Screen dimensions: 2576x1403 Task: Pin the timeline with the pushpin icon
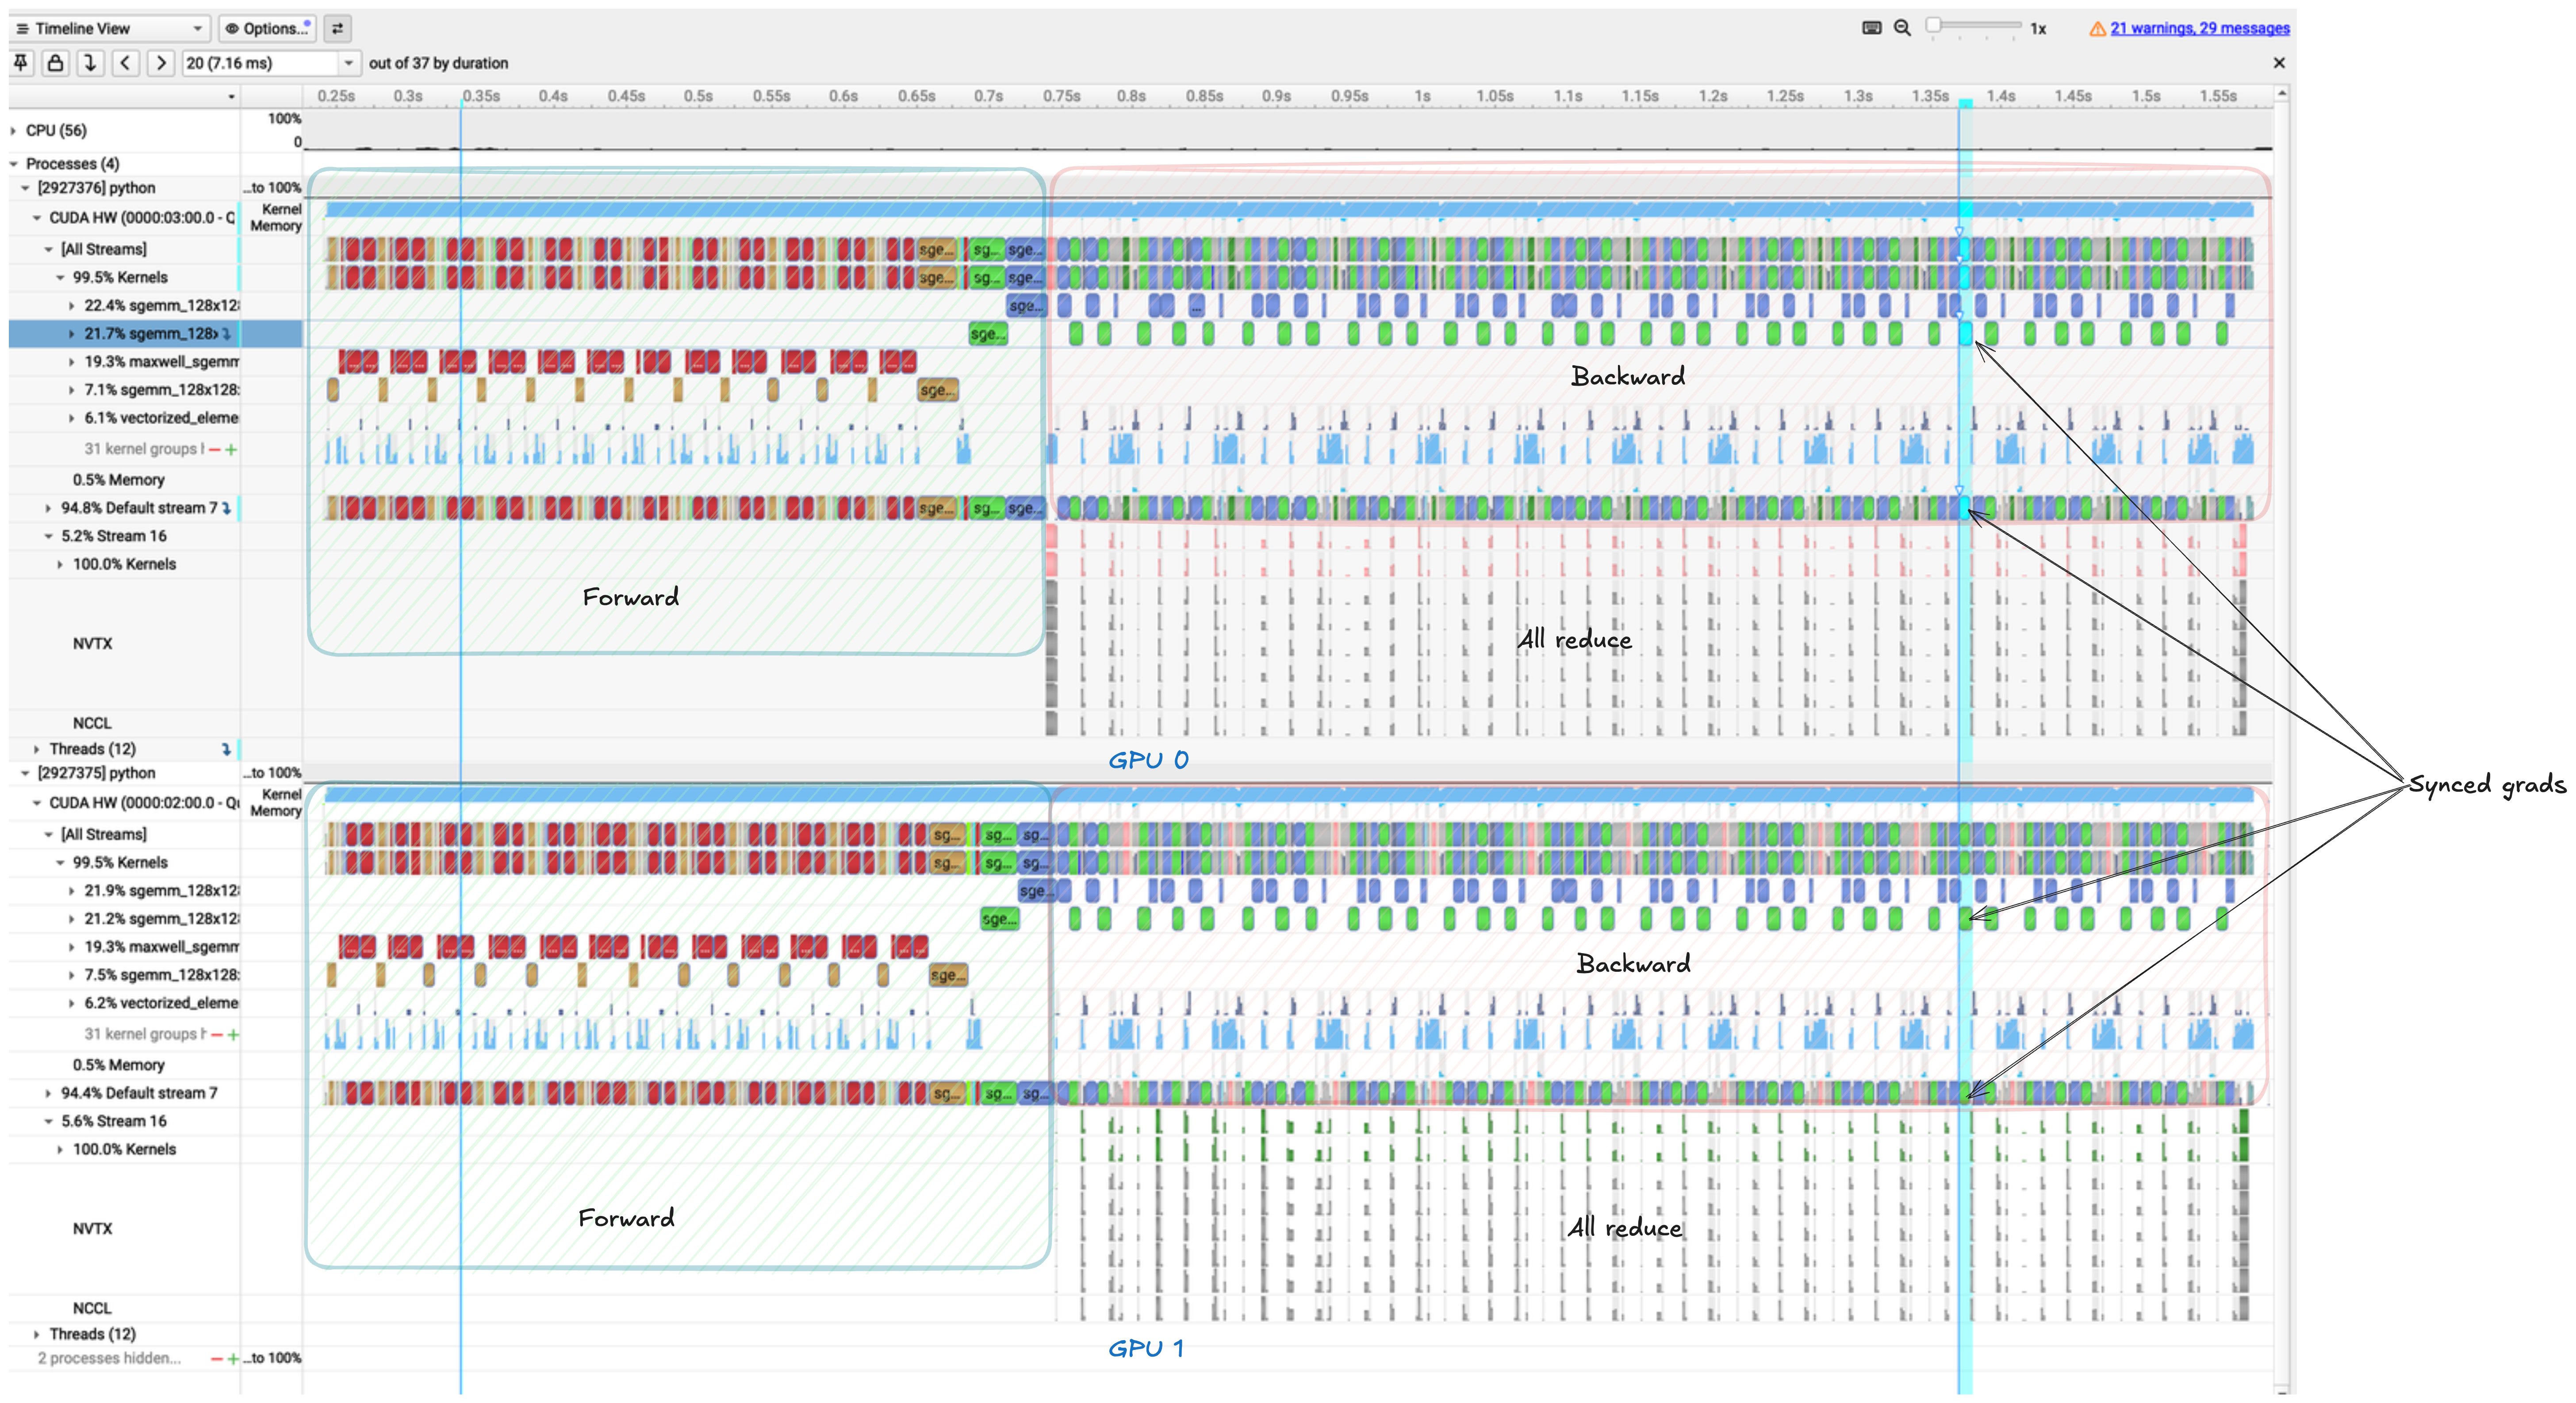(20, 63)
